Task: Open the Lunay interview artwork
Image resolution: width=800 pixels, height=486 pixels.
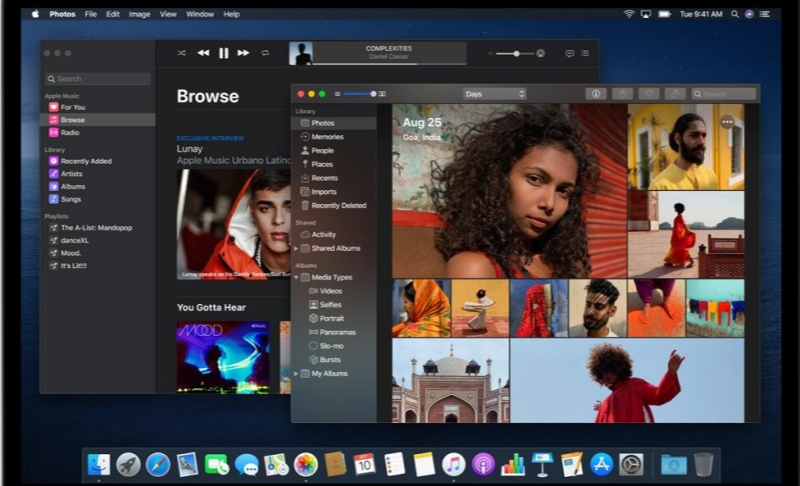Action: [x=233, y=224]
